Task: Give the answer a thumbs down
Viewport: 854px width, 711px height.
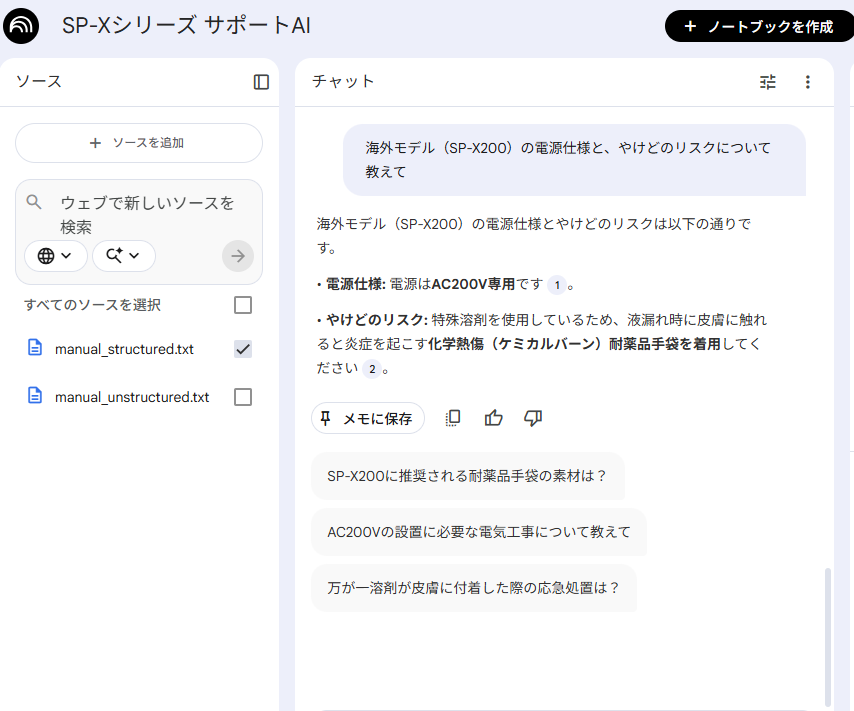Action: coord(533,418)
